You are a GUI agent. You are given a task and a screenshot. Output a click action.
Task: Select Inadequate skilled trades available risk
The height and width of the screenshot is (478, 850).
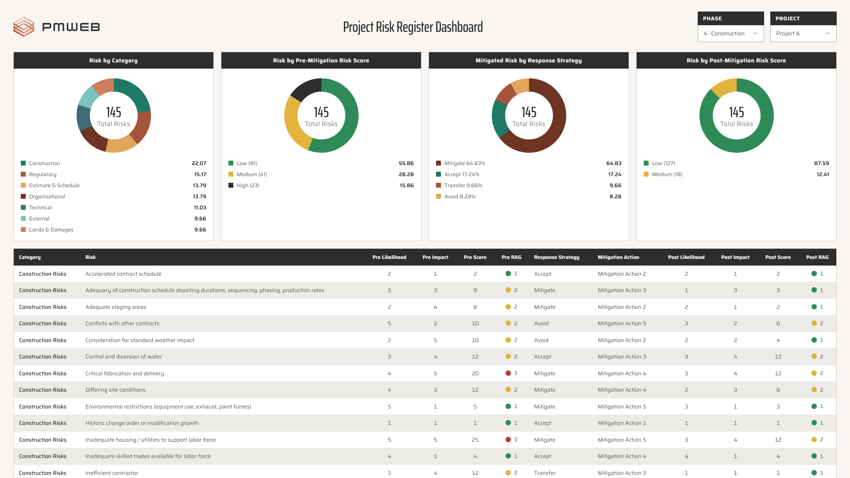pyautogui.click(x=148, y=456)
